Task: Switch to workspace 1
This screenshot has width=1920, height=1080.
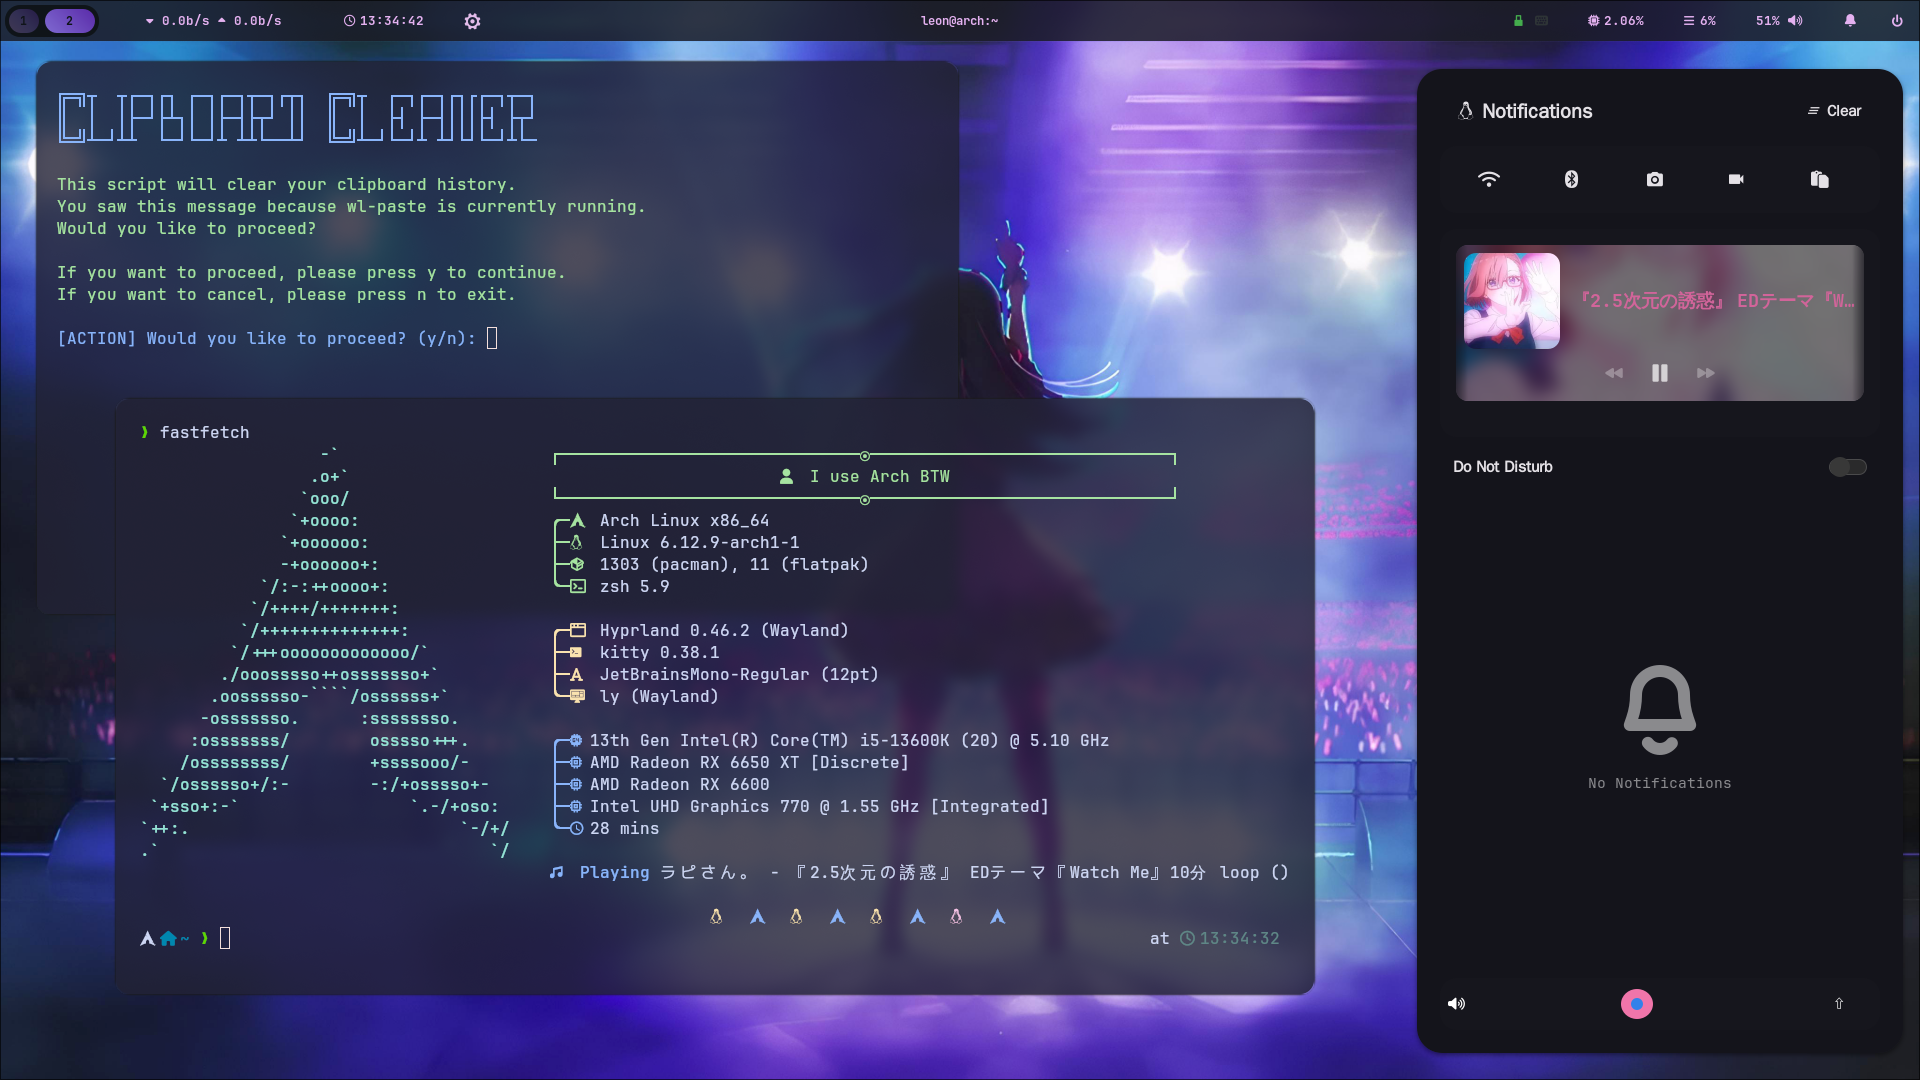Action: tap(24, 20)
